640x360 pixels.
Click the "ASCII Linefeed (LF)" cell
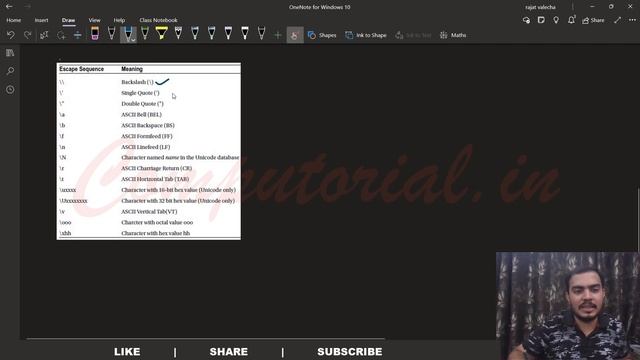click(146, 147)
